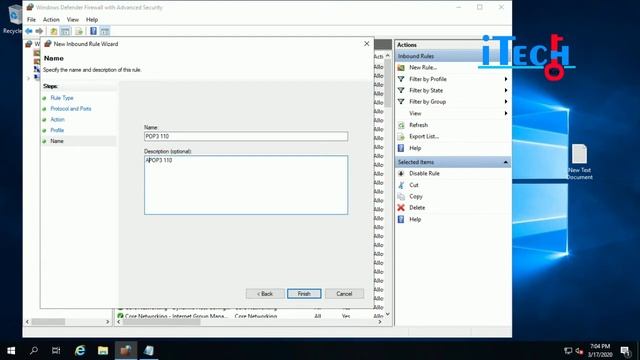Click the blue Help toolbar icon
This screenshot has width=640, height=360.
[x=93, y=31]
